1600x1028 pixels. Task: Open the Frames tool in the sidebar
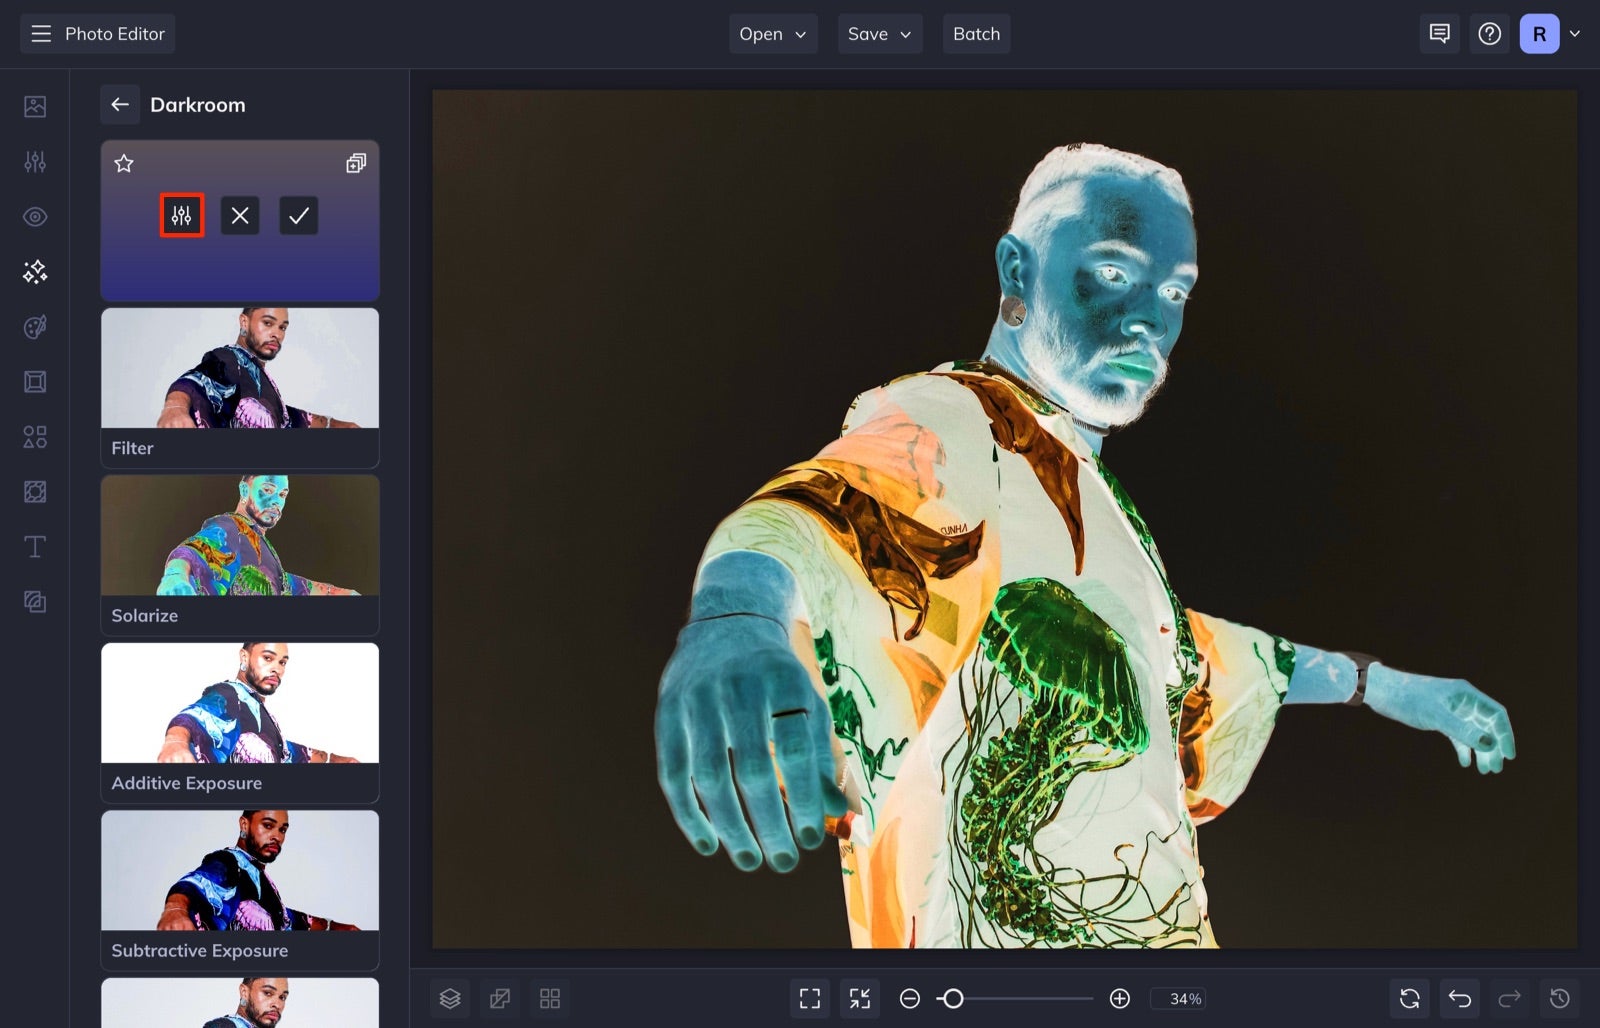(x=34, y=381)
